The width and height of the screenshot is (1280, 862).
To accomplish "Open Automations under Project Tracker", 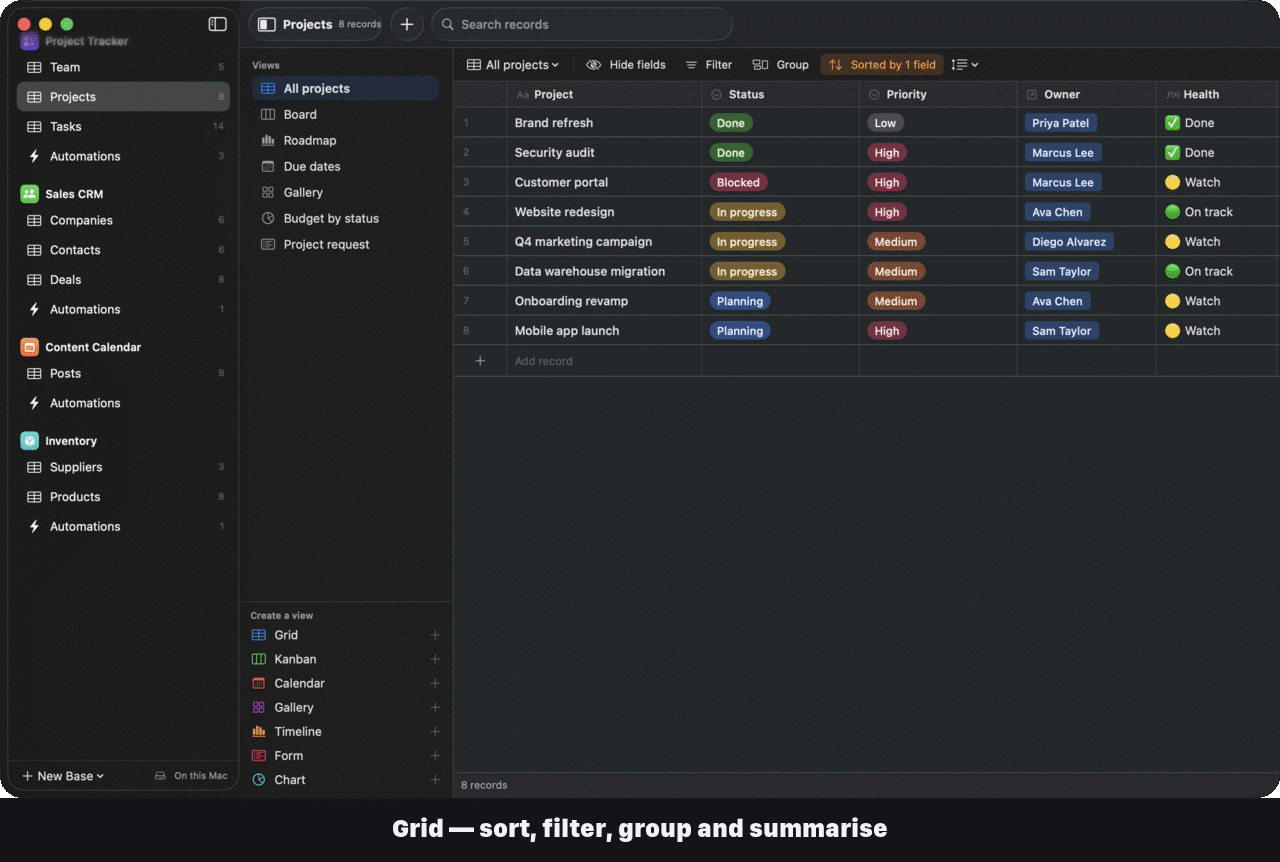I will 123,156.
